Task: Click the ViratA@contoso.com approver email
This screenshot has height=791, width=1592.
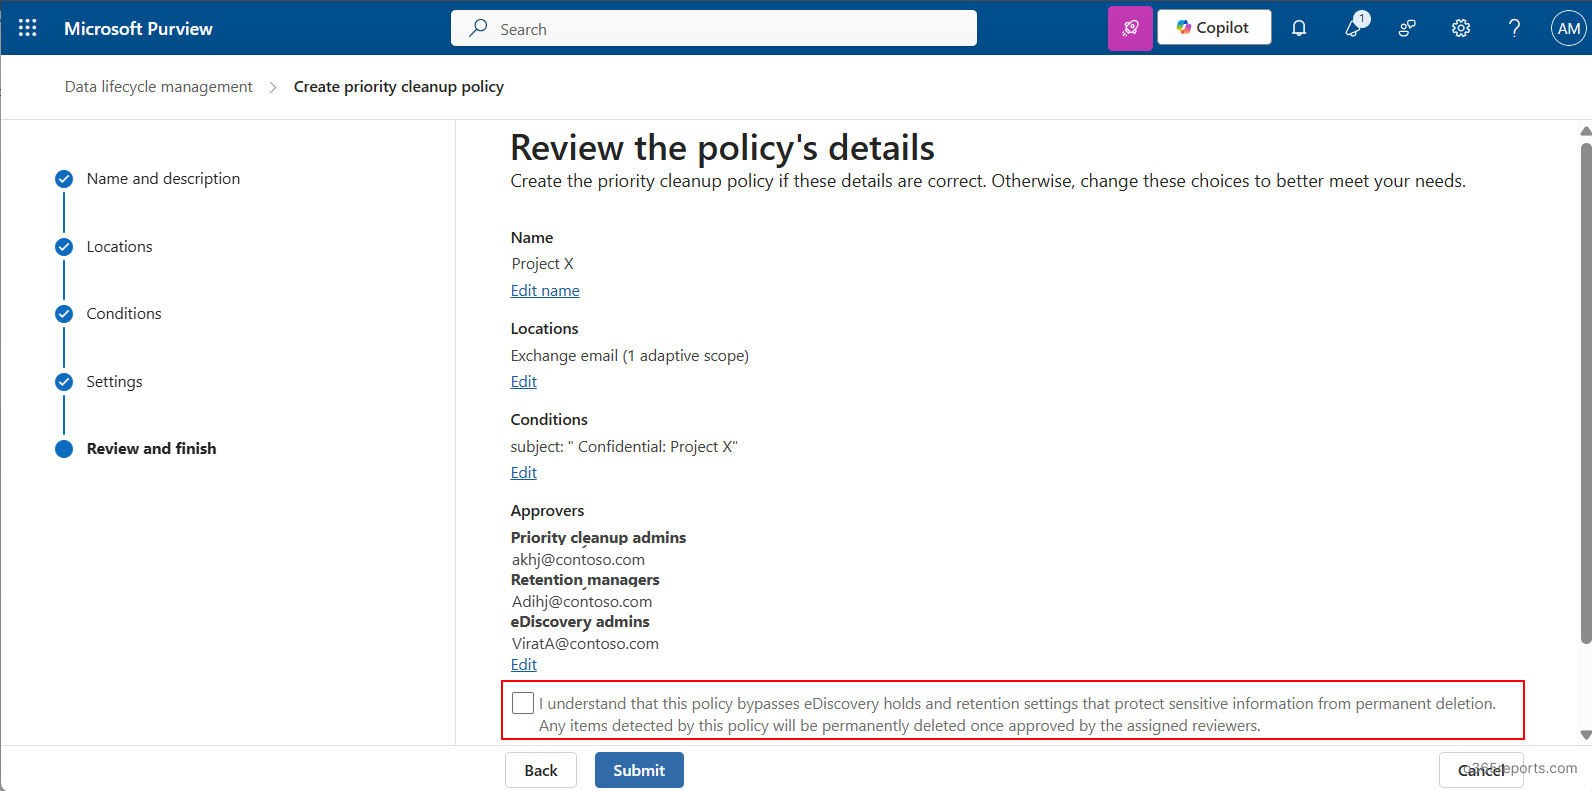Action: tap(585, 644)
